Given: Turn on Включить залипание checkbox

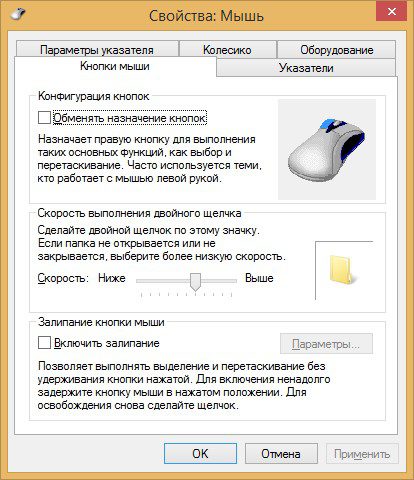Looking at the screenshot, I should pyautogui.click(x=44, y=343).
